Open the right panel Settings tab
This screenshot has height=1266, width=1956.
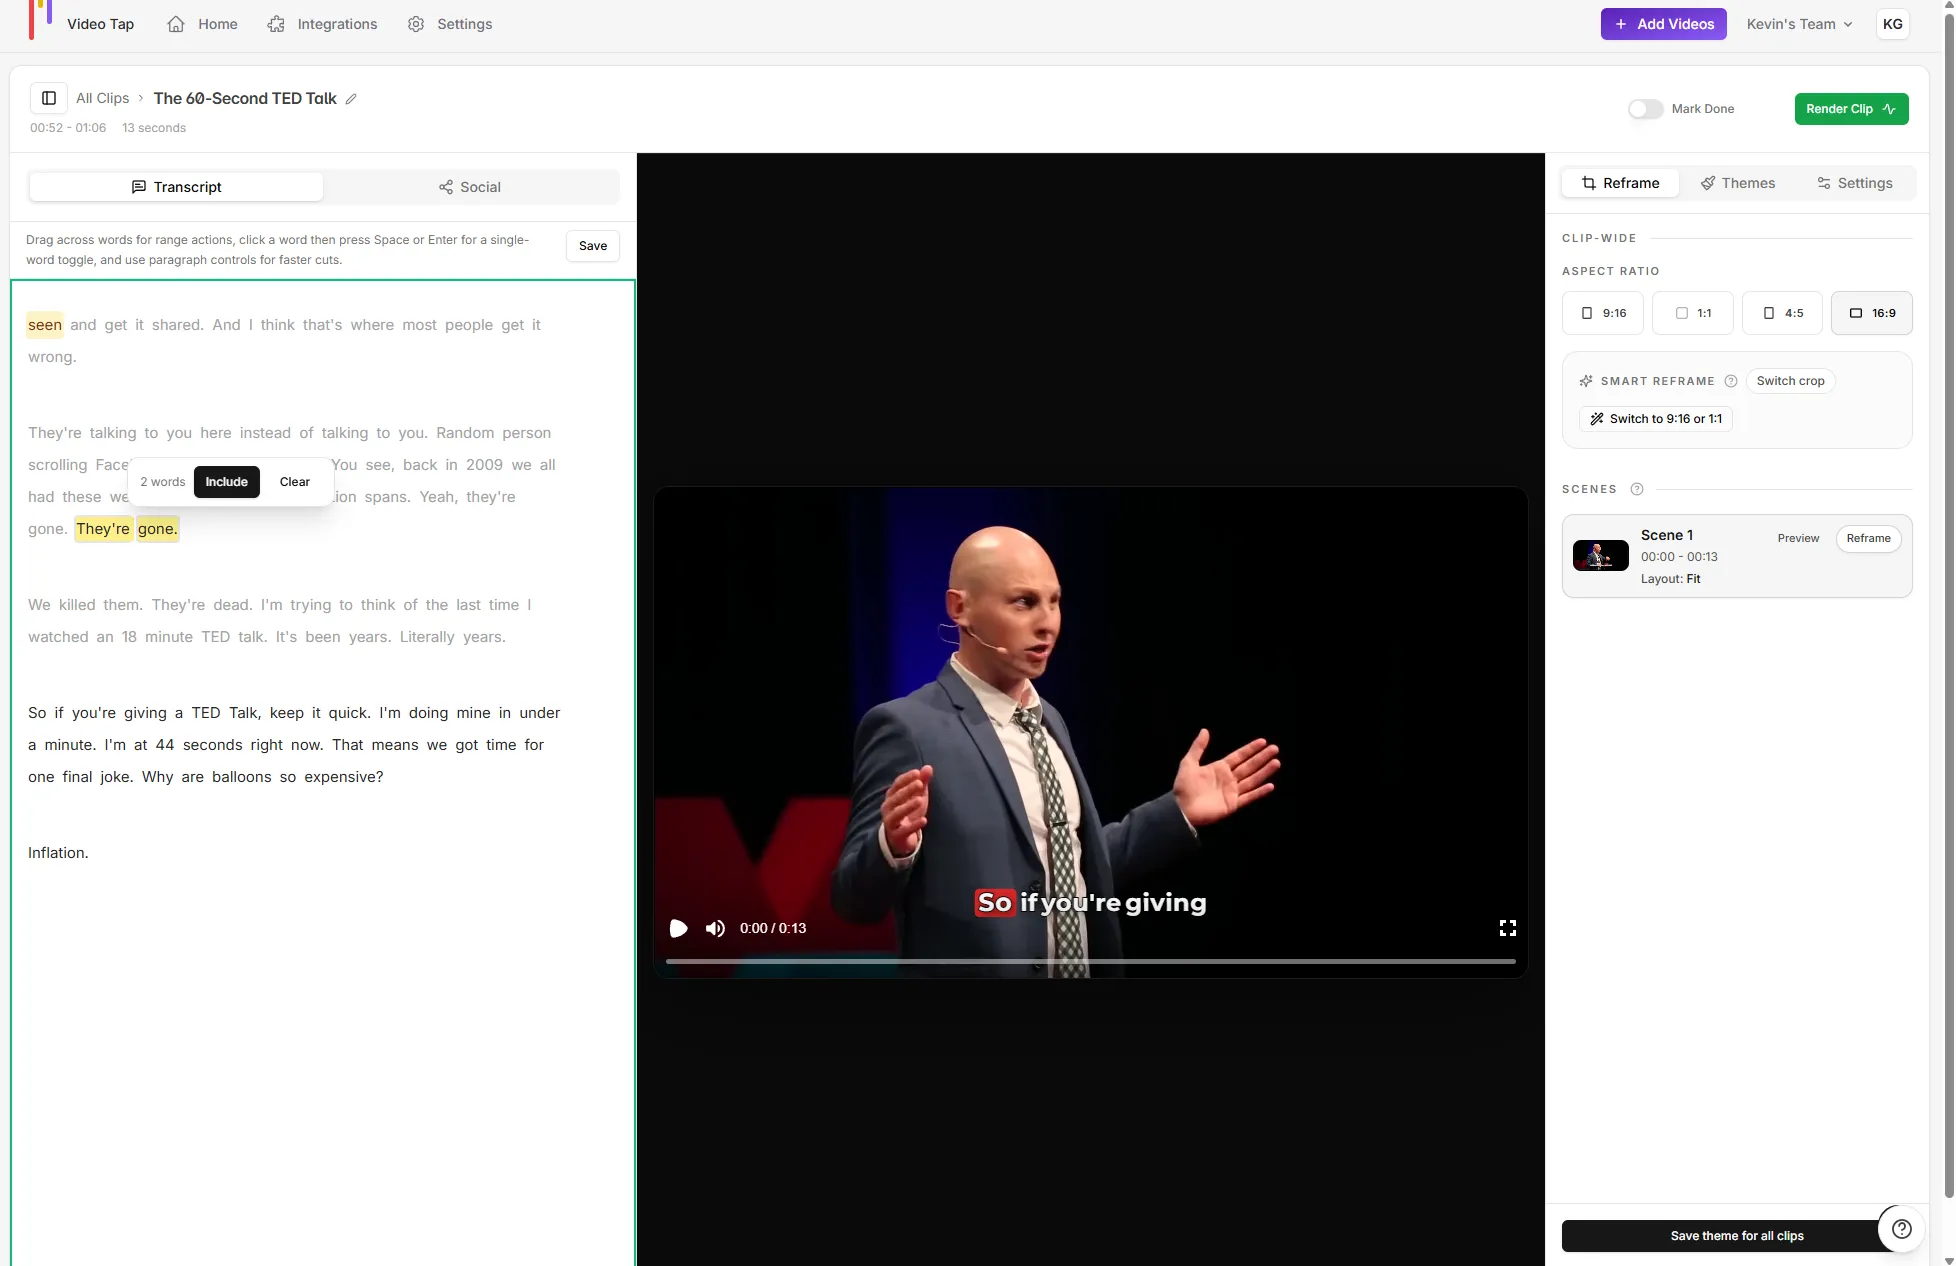tap(1855, 183)
